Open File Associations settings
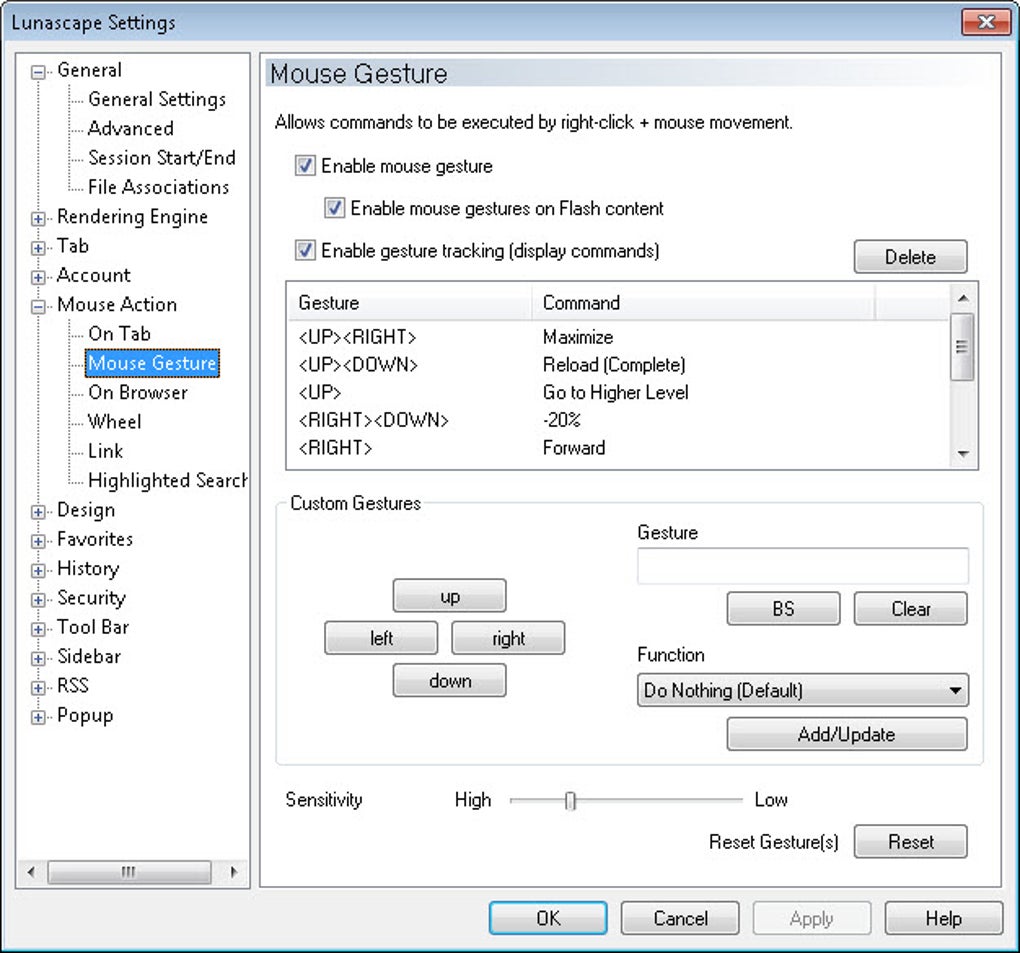This screenshot has width=1020, height=953. (159, 187)
